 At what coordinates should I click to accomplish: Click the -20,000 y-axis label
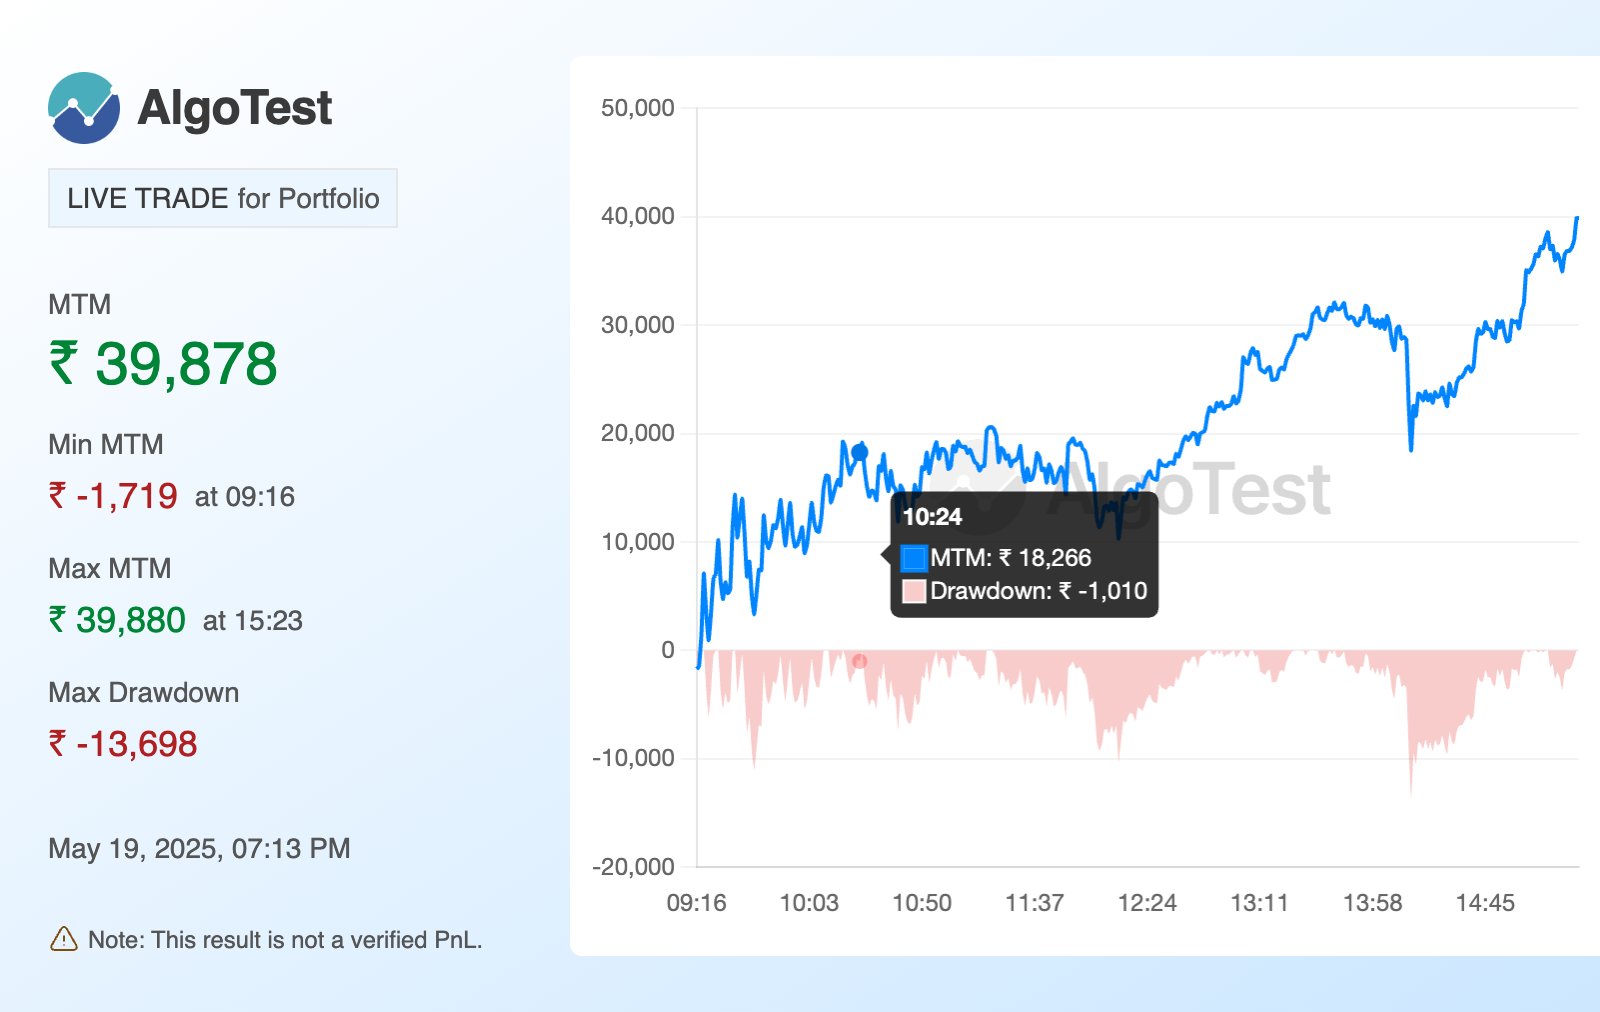point(633,867)
